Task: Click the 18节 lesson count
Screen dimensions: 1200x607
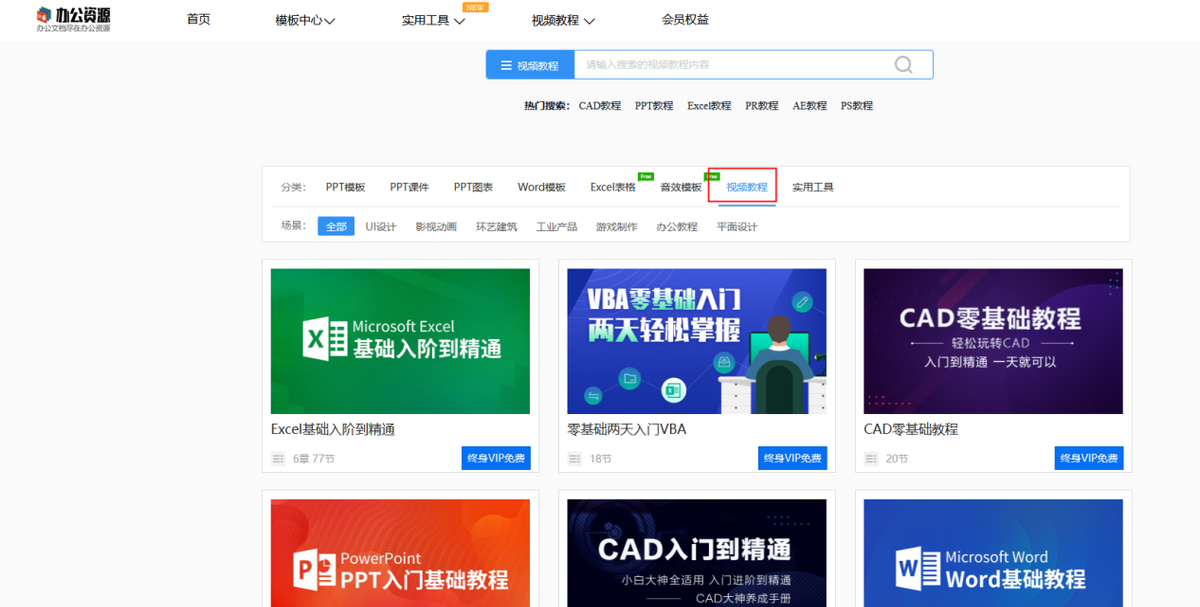Action: point(600,459)
